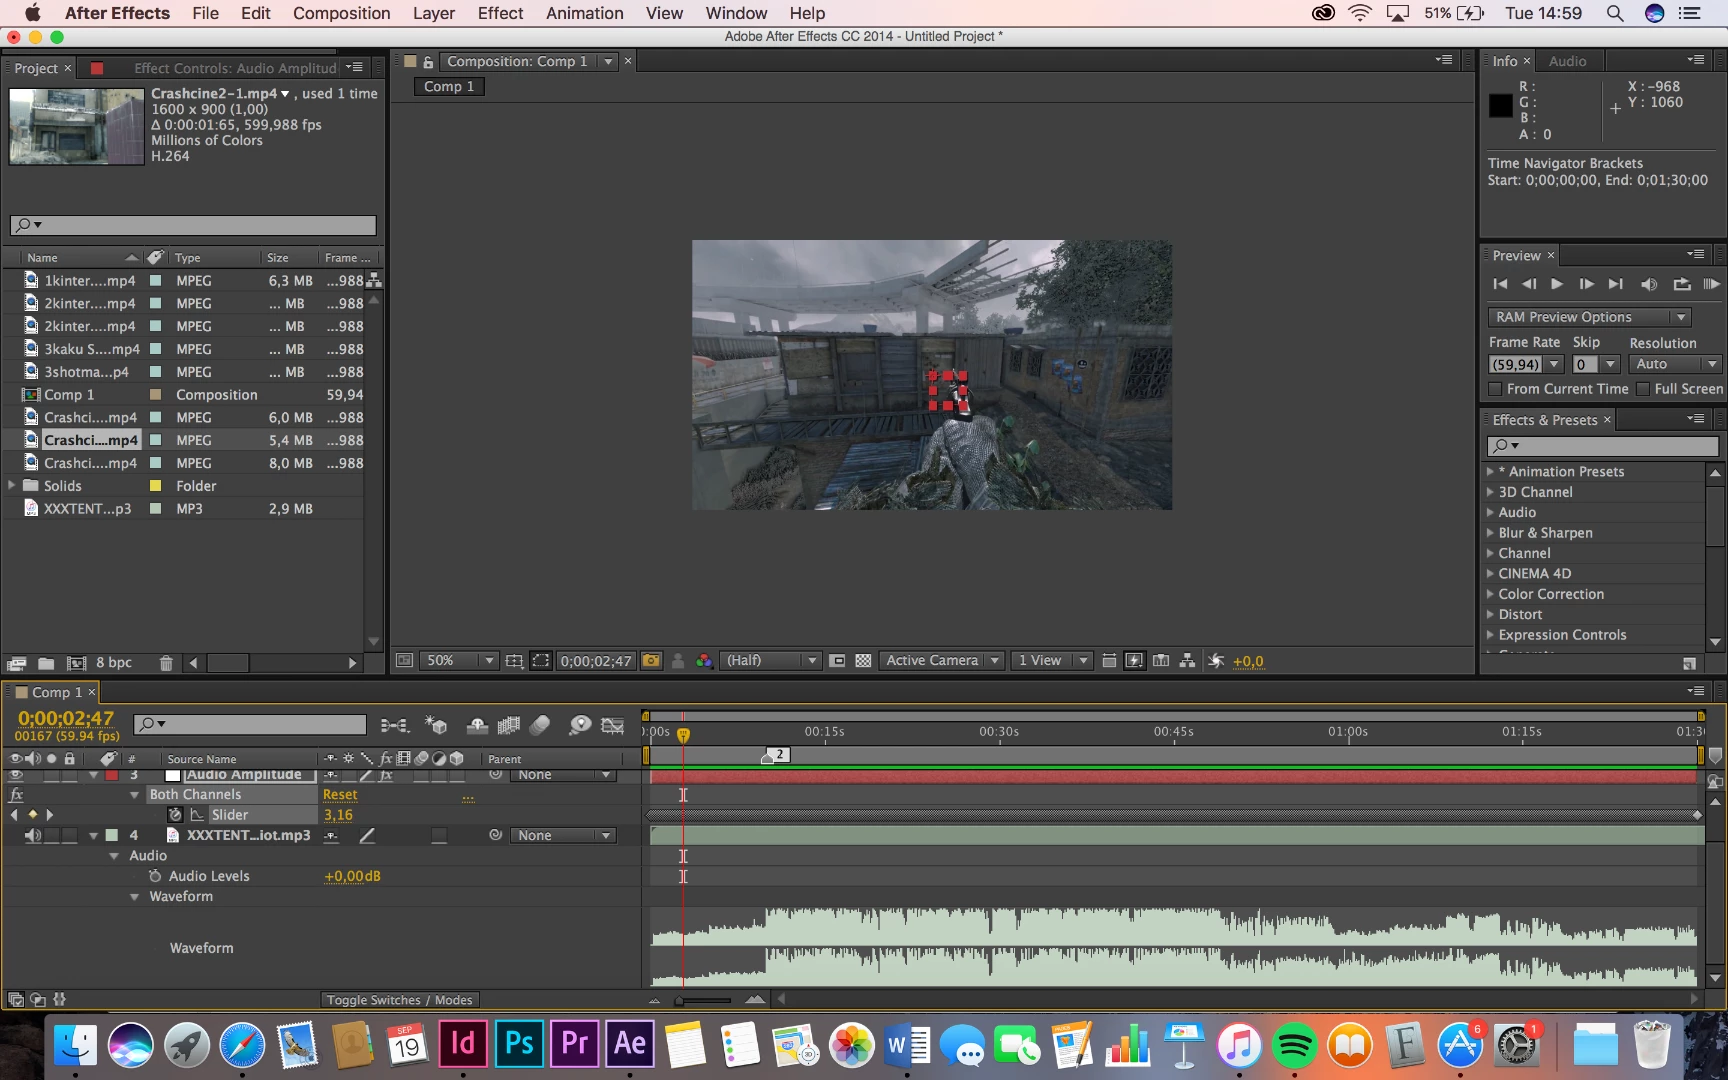1728x1080 pixels.
Task: Click Slider value 3,16
Action: click(x=338, y=815)
